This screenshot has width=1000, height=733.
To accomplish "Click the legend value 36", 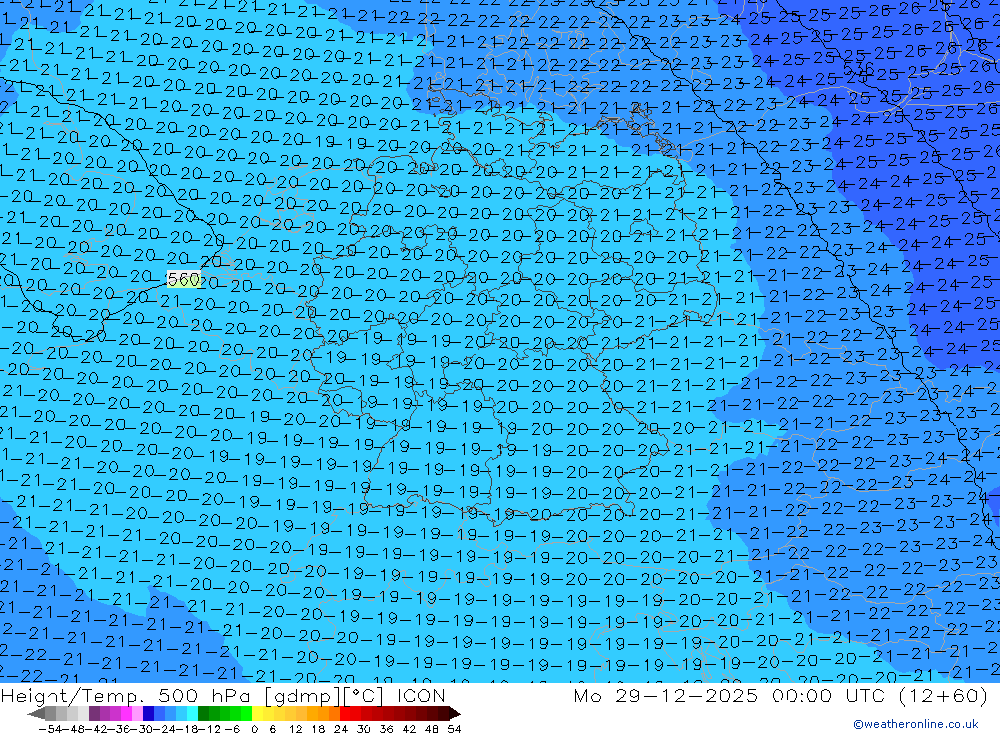I will [x=386, y=729].
